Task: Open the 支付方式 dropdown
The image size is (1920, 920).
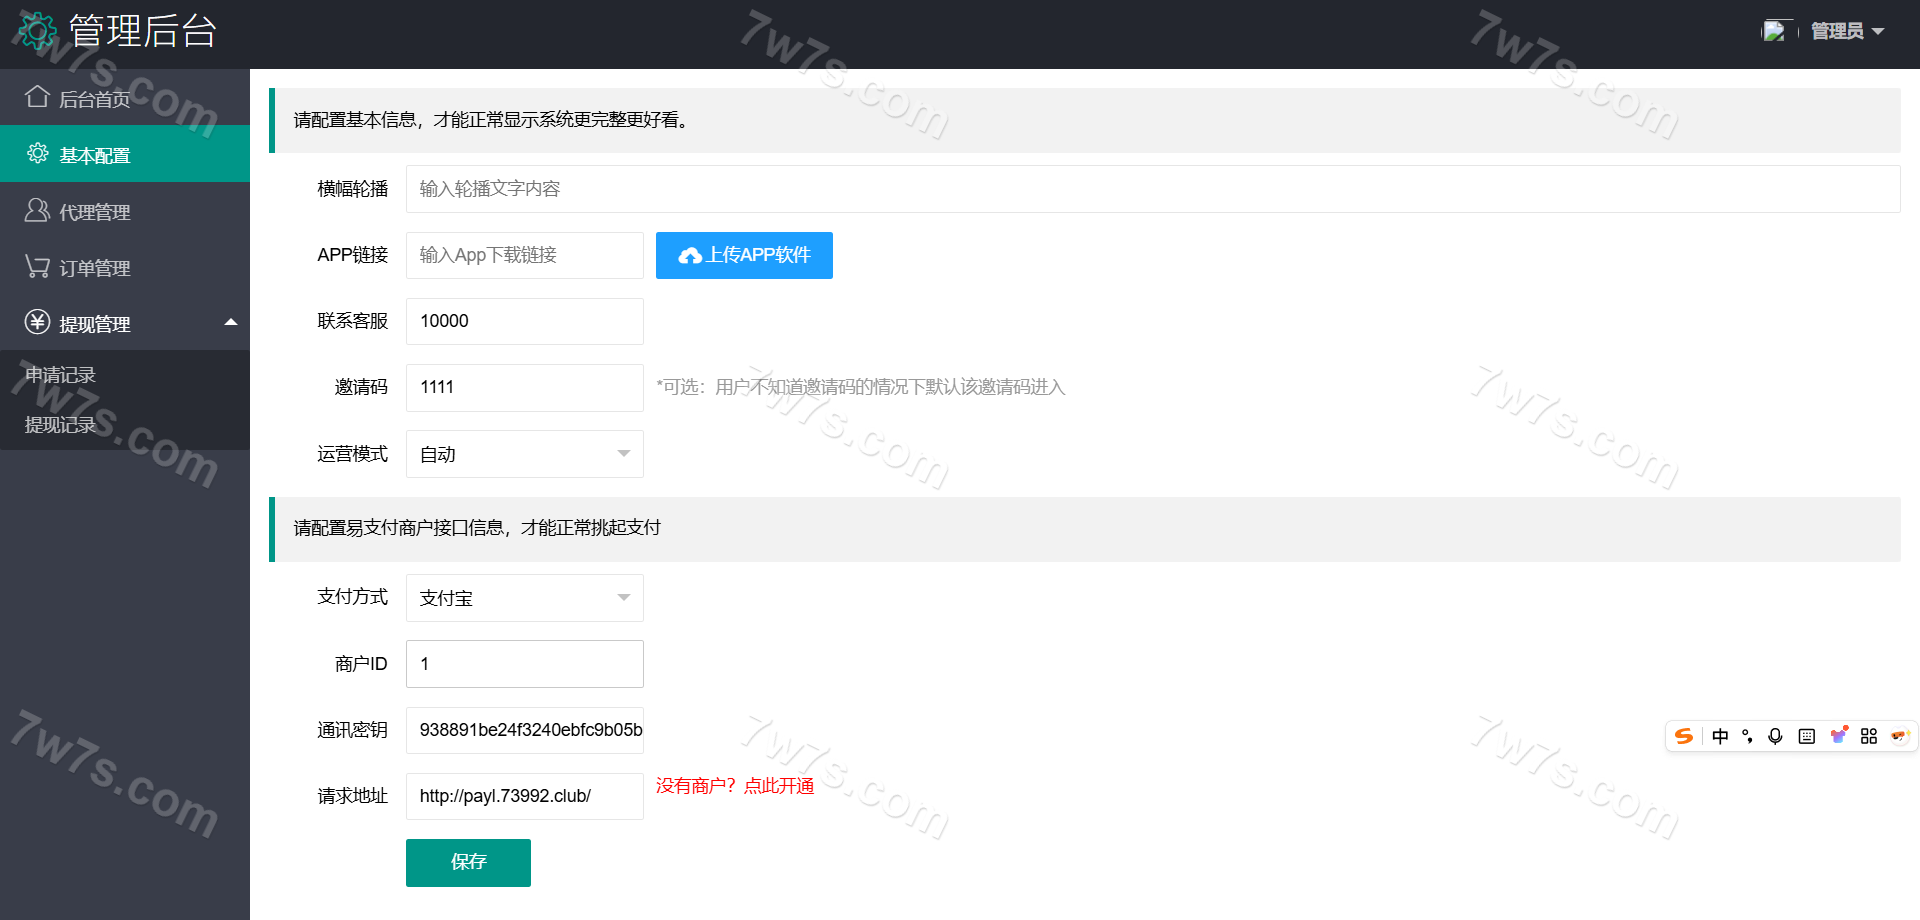Action: coord(524,598)
